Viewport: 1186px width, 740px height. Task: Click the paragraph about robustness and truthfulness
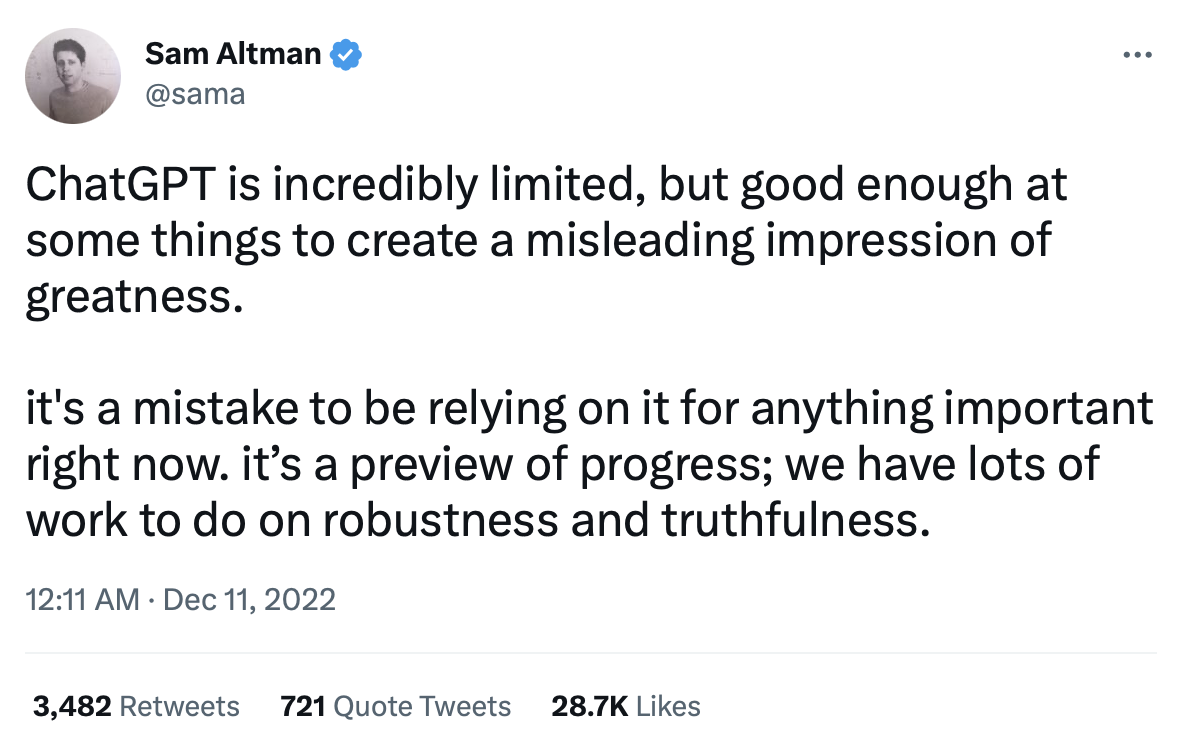point(589,464)
